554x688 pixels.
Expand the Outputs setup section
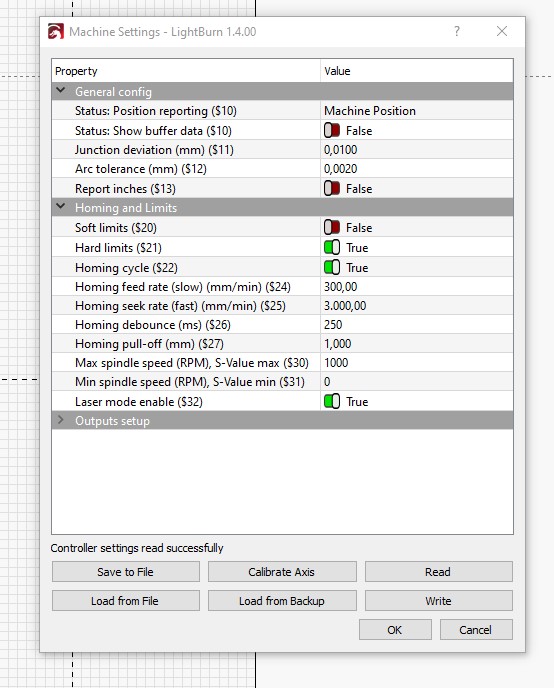click(x=61, y=420)
